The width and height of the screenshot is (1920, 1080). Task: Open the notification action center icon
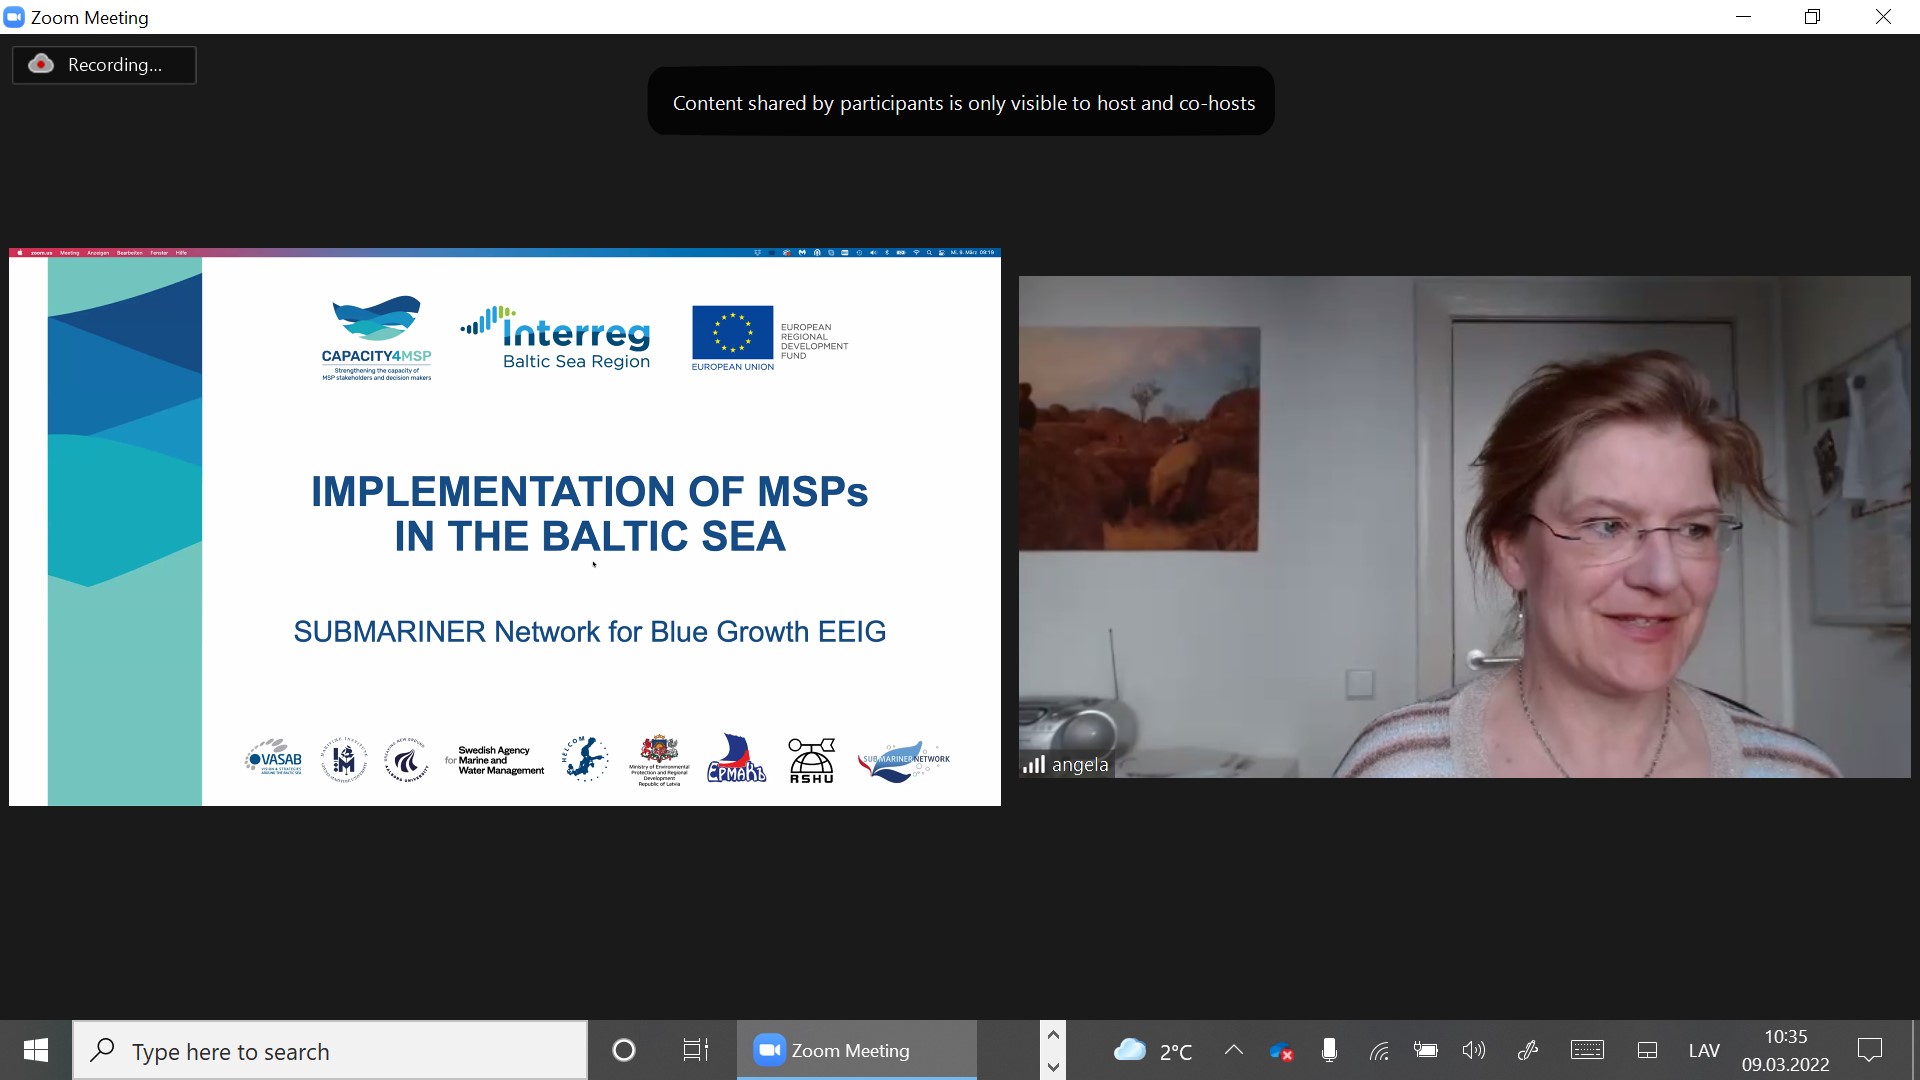pos(1869,1050)
